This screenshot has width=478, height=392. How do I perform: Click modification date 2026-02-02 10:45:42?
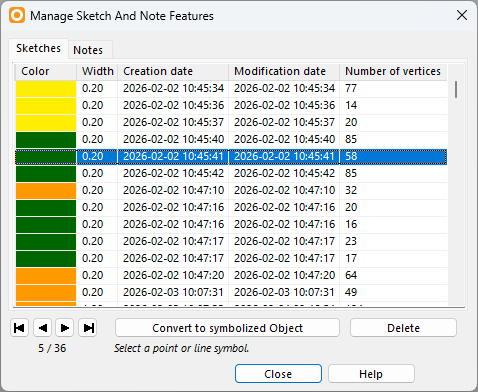pos(284,173)
